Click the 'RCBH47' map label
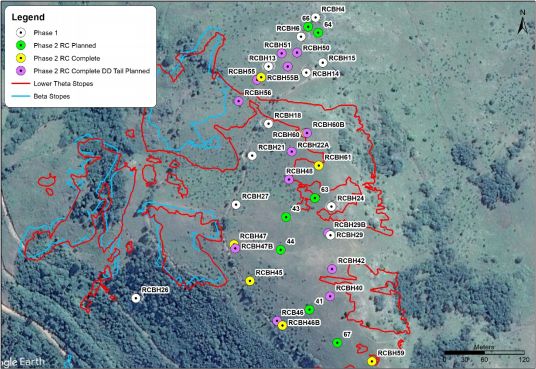The height and width of the screenshot is (369, 536). point(253,236)
